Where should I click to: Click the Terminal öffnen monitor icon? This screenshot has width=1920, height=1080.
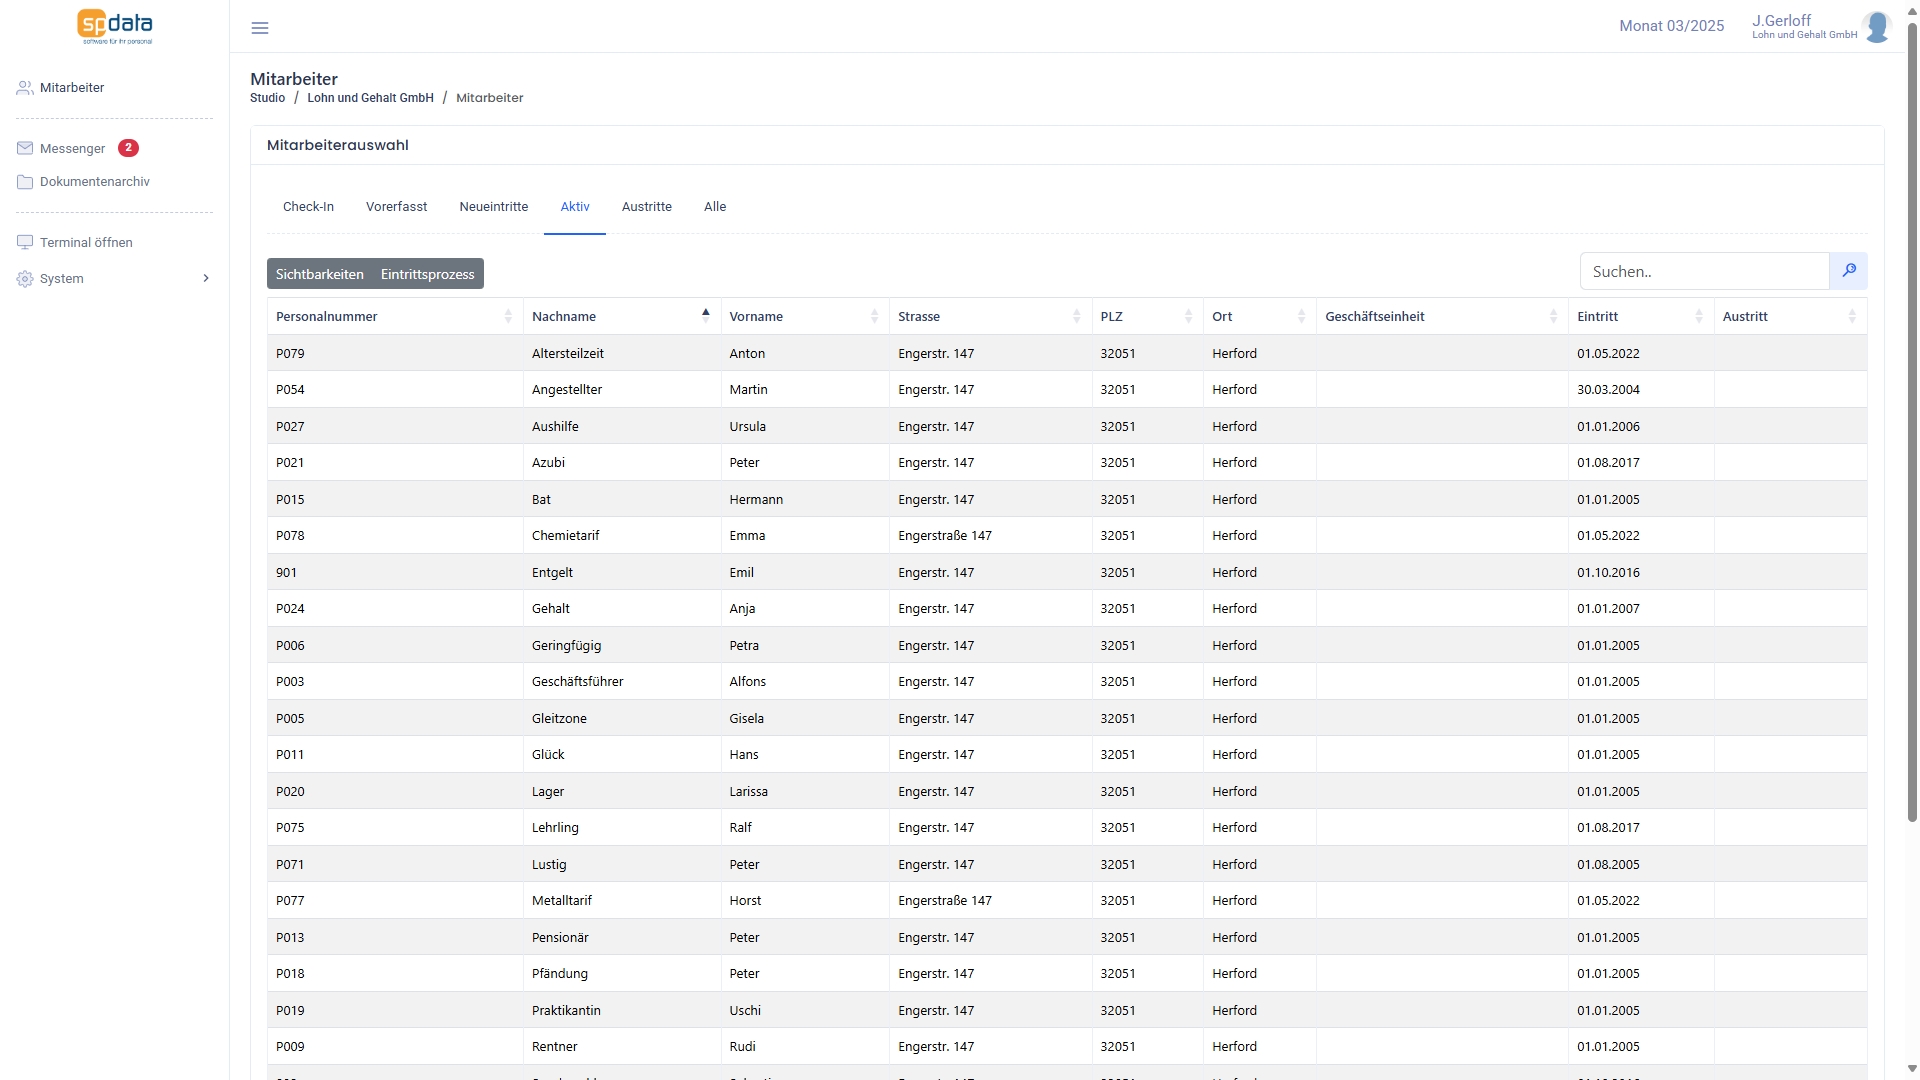(x=25, y=243)
